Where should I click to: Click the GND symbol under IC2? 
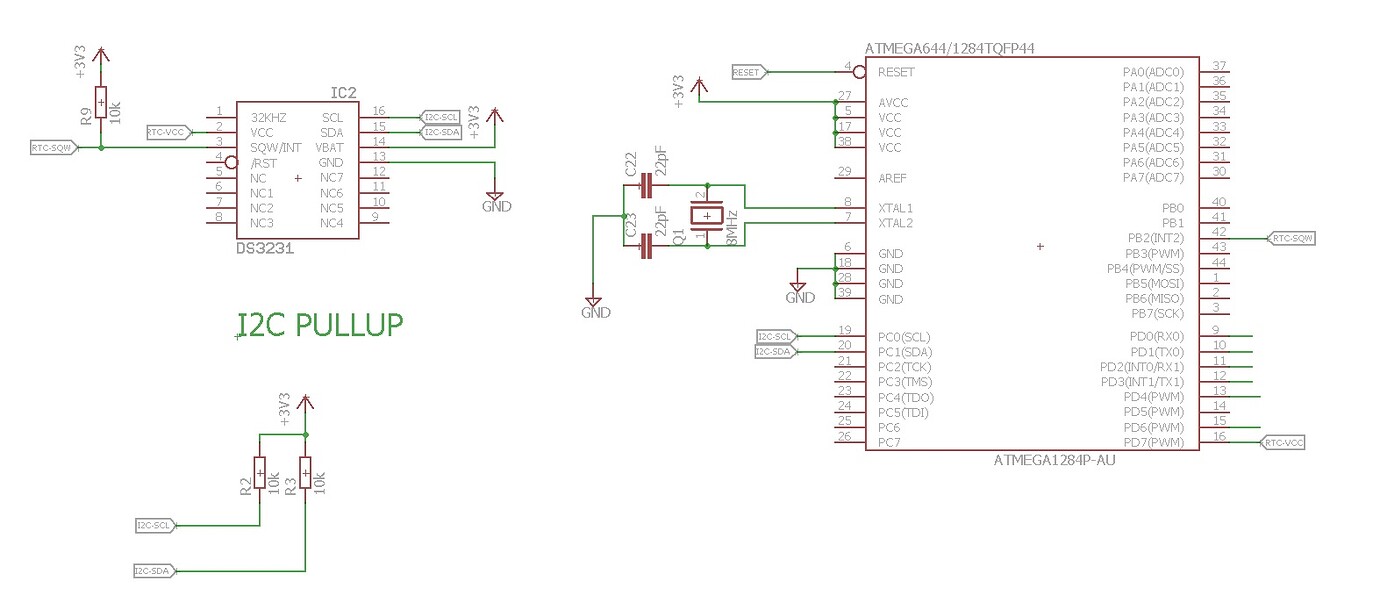[494, 196]
